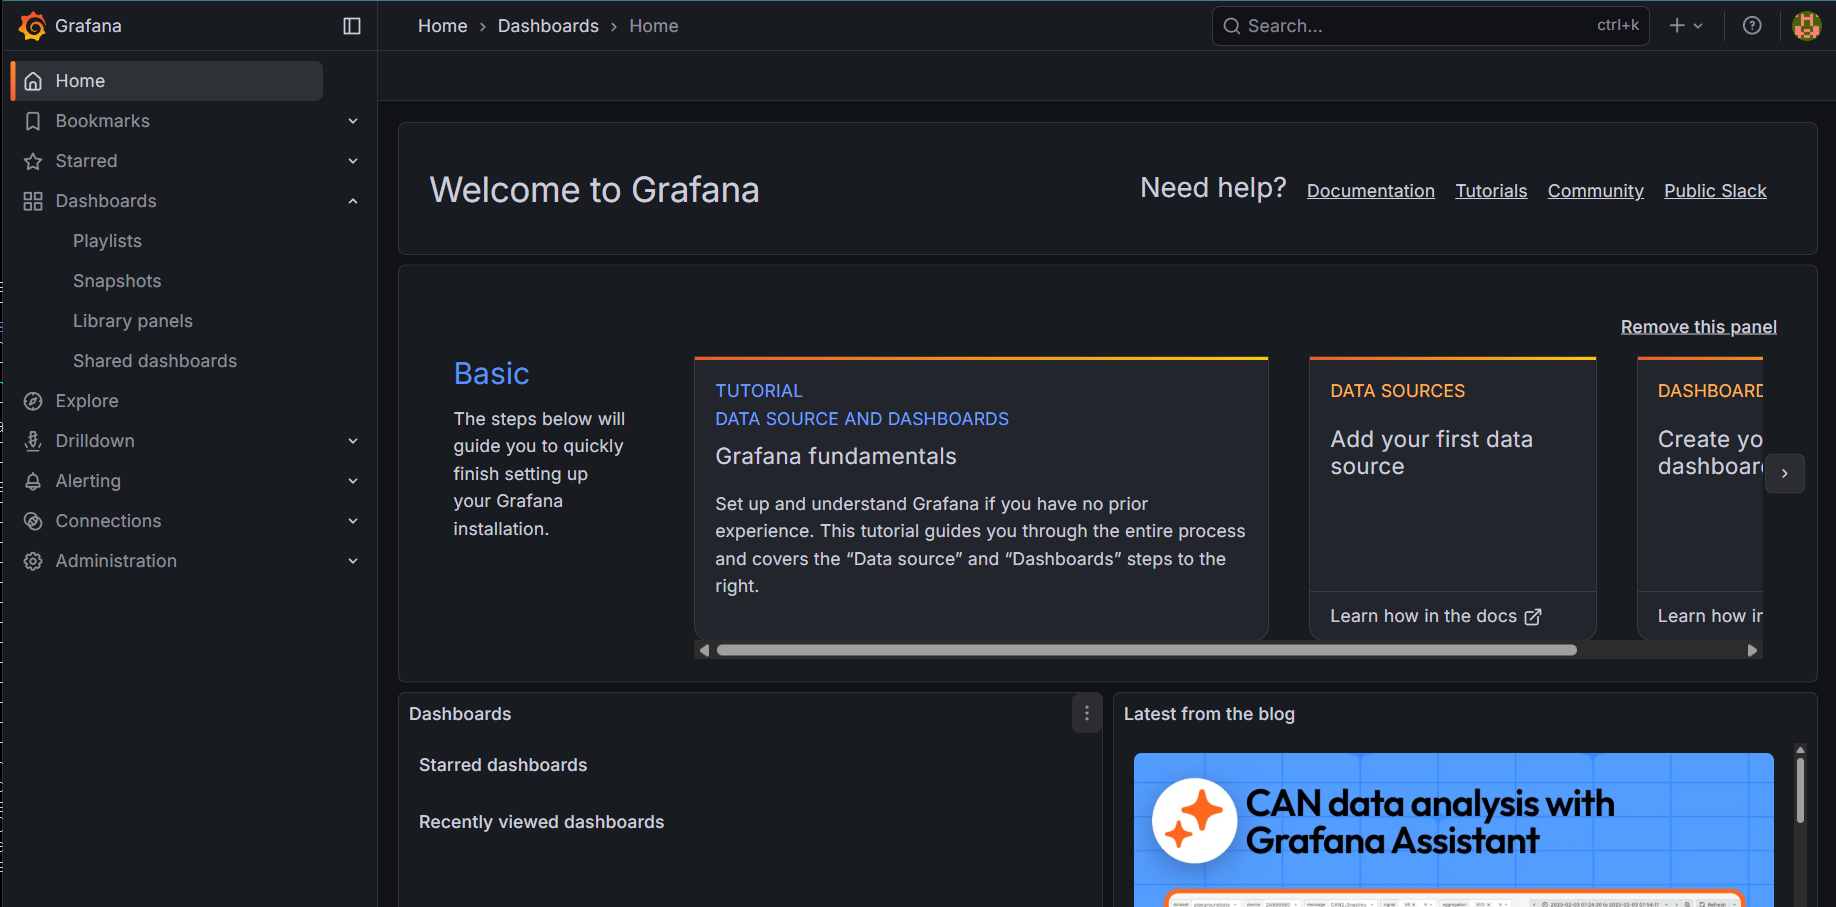Expand the Starred section chevron

pyautogui.click(x=353, y=161)
